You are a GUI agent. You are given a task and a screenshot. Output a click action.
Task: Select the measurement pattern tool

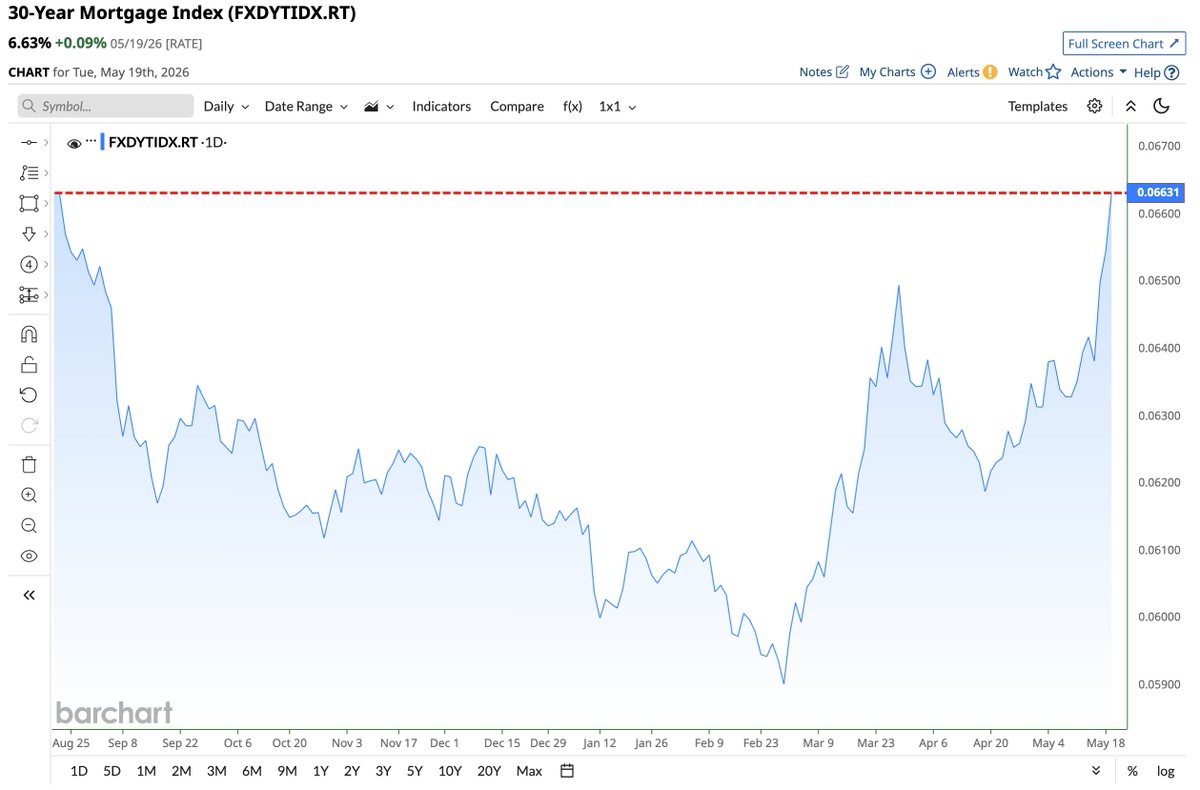click(x=28, y=295)
